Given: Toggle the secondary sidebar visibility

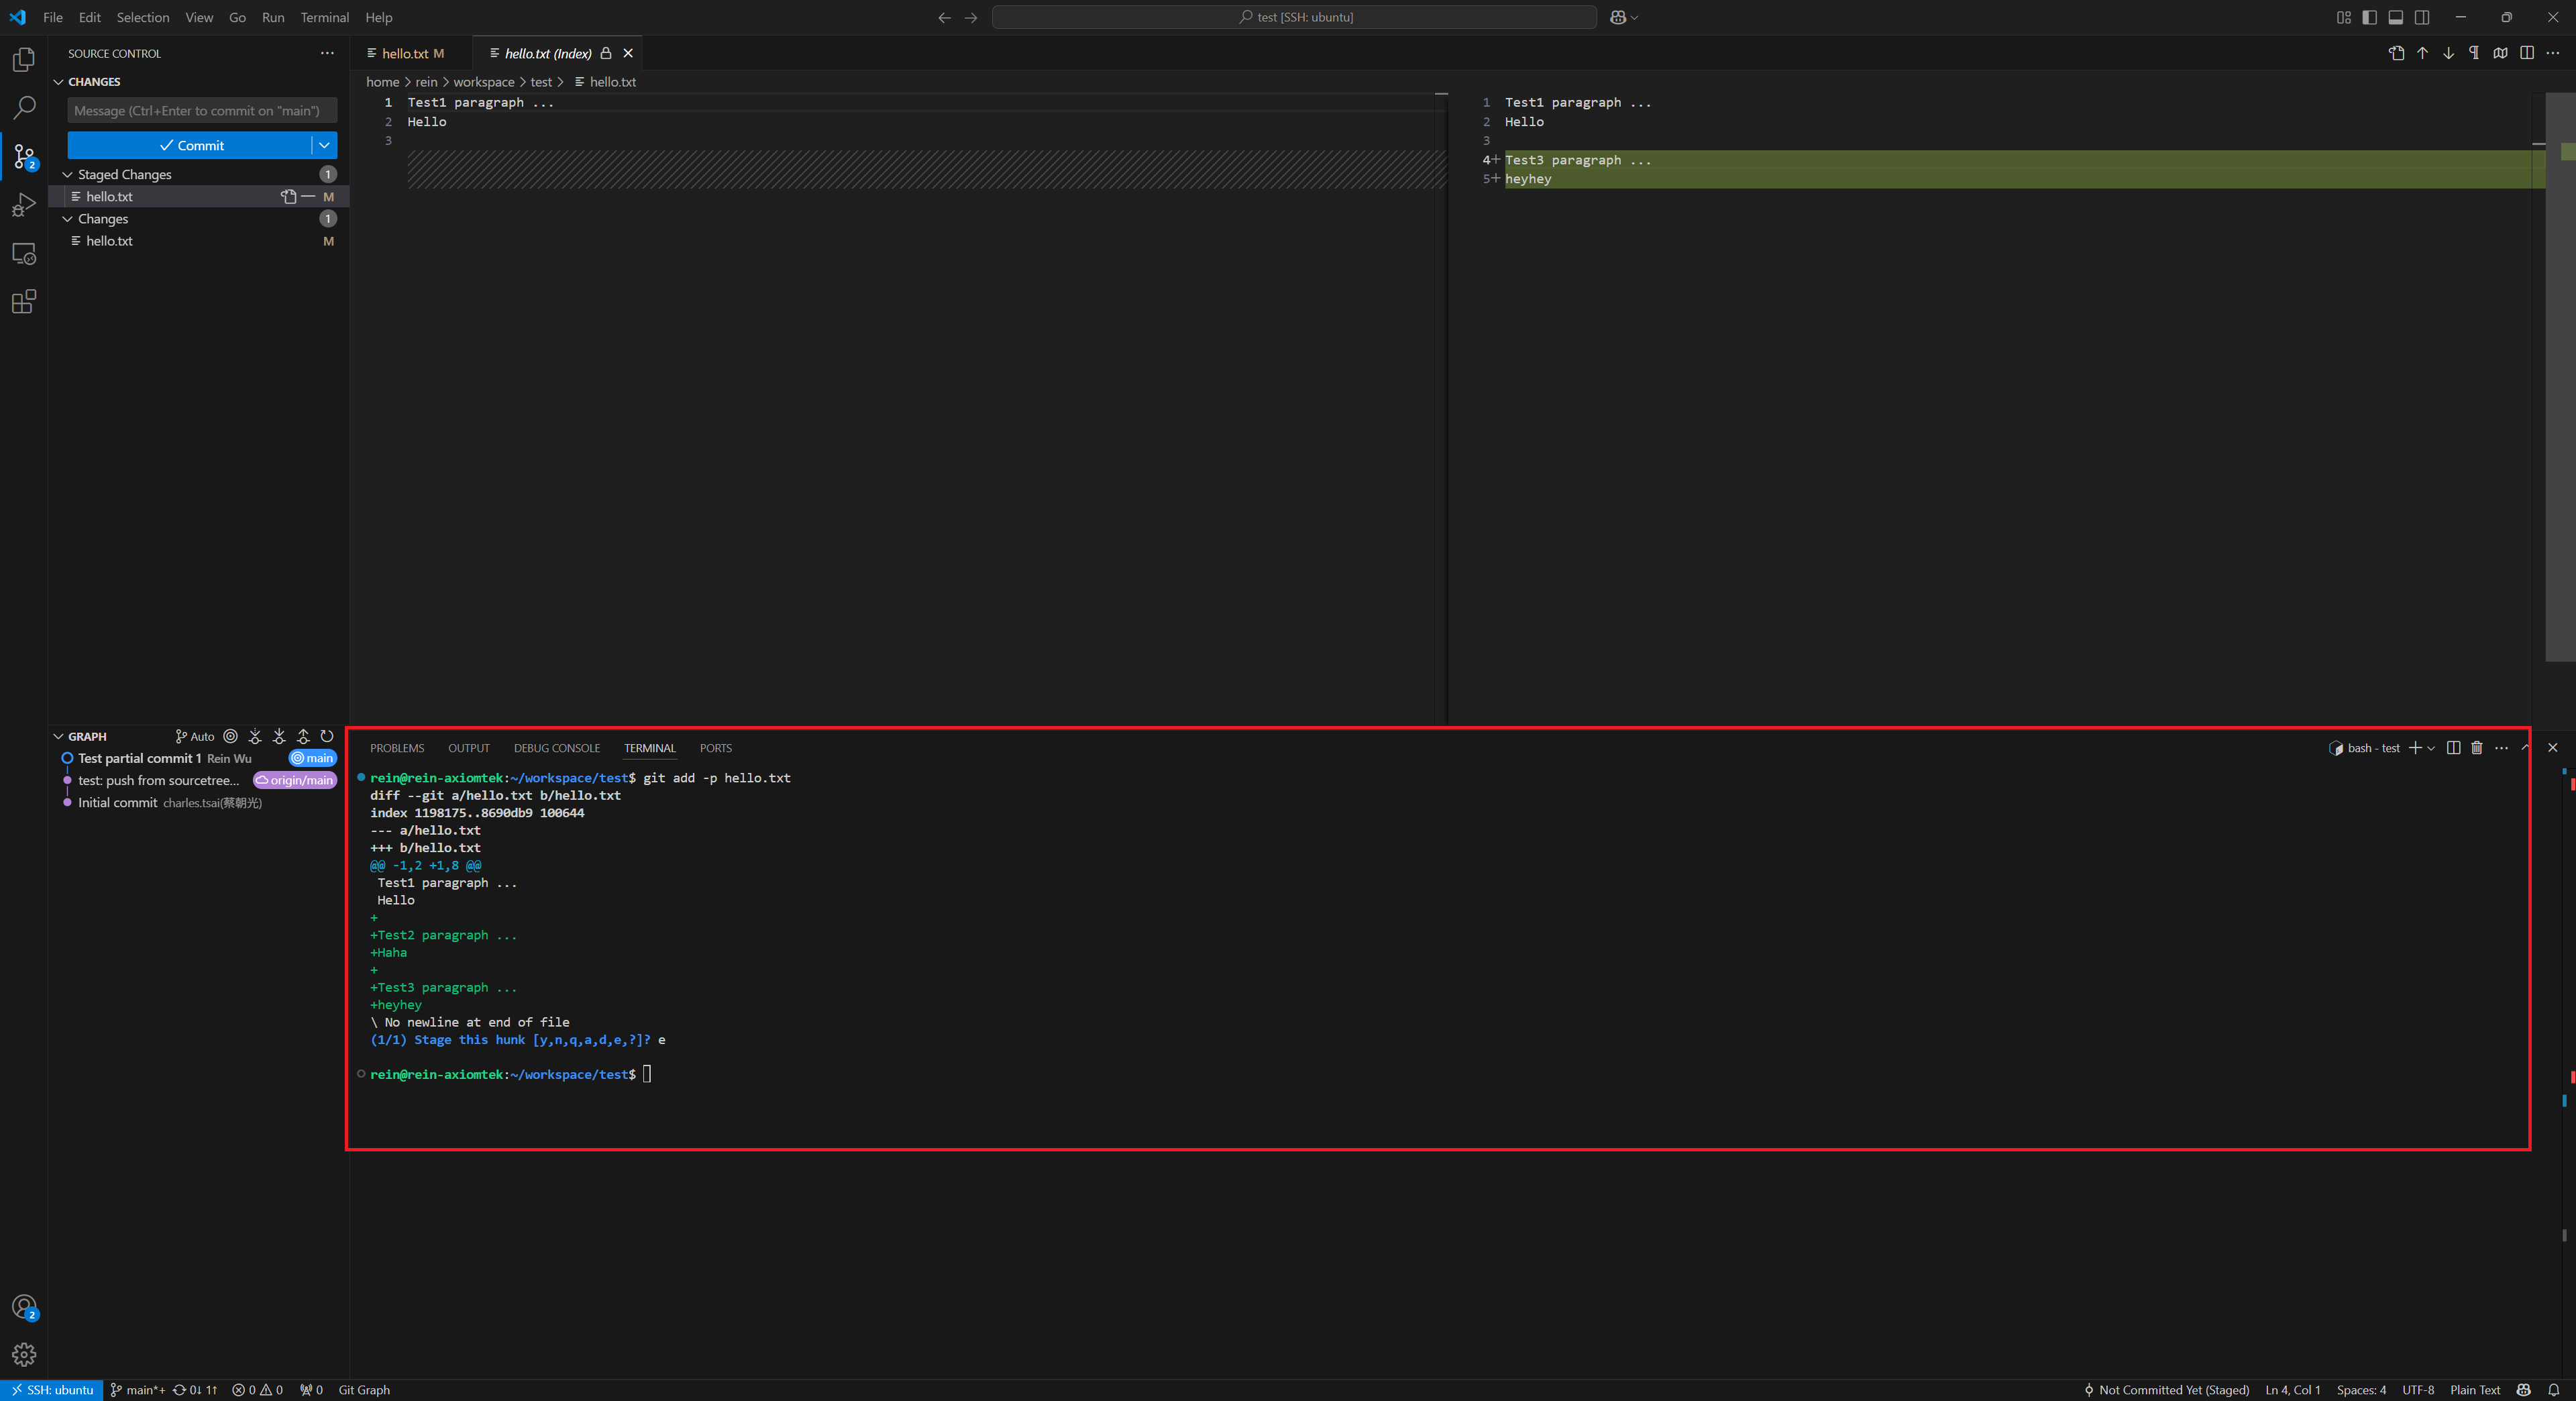Looking at the screenshot, I should 2423,17.
